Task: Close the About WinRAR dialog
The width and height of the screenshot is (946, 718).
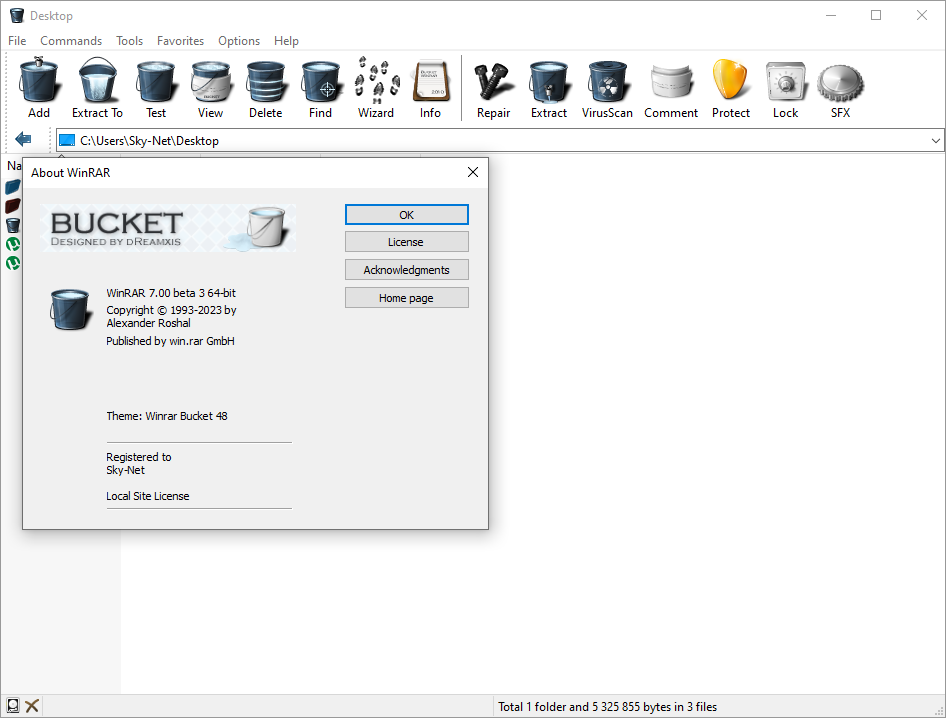Action: click(x=473, y=173)
